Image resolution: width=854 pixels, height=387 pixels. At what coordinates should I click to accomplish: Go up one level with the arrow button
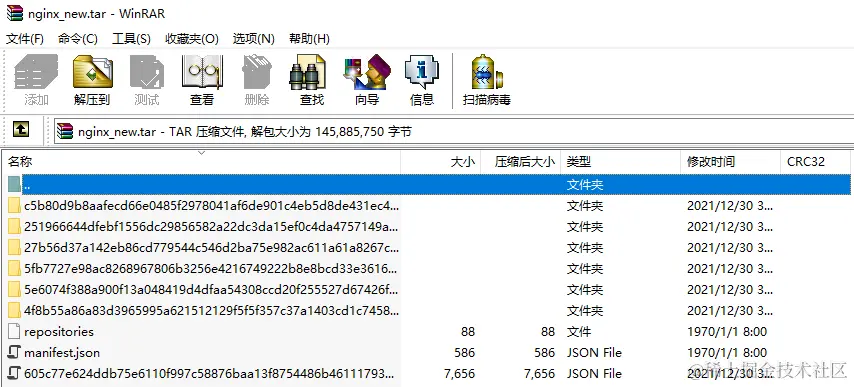[21, 130]
